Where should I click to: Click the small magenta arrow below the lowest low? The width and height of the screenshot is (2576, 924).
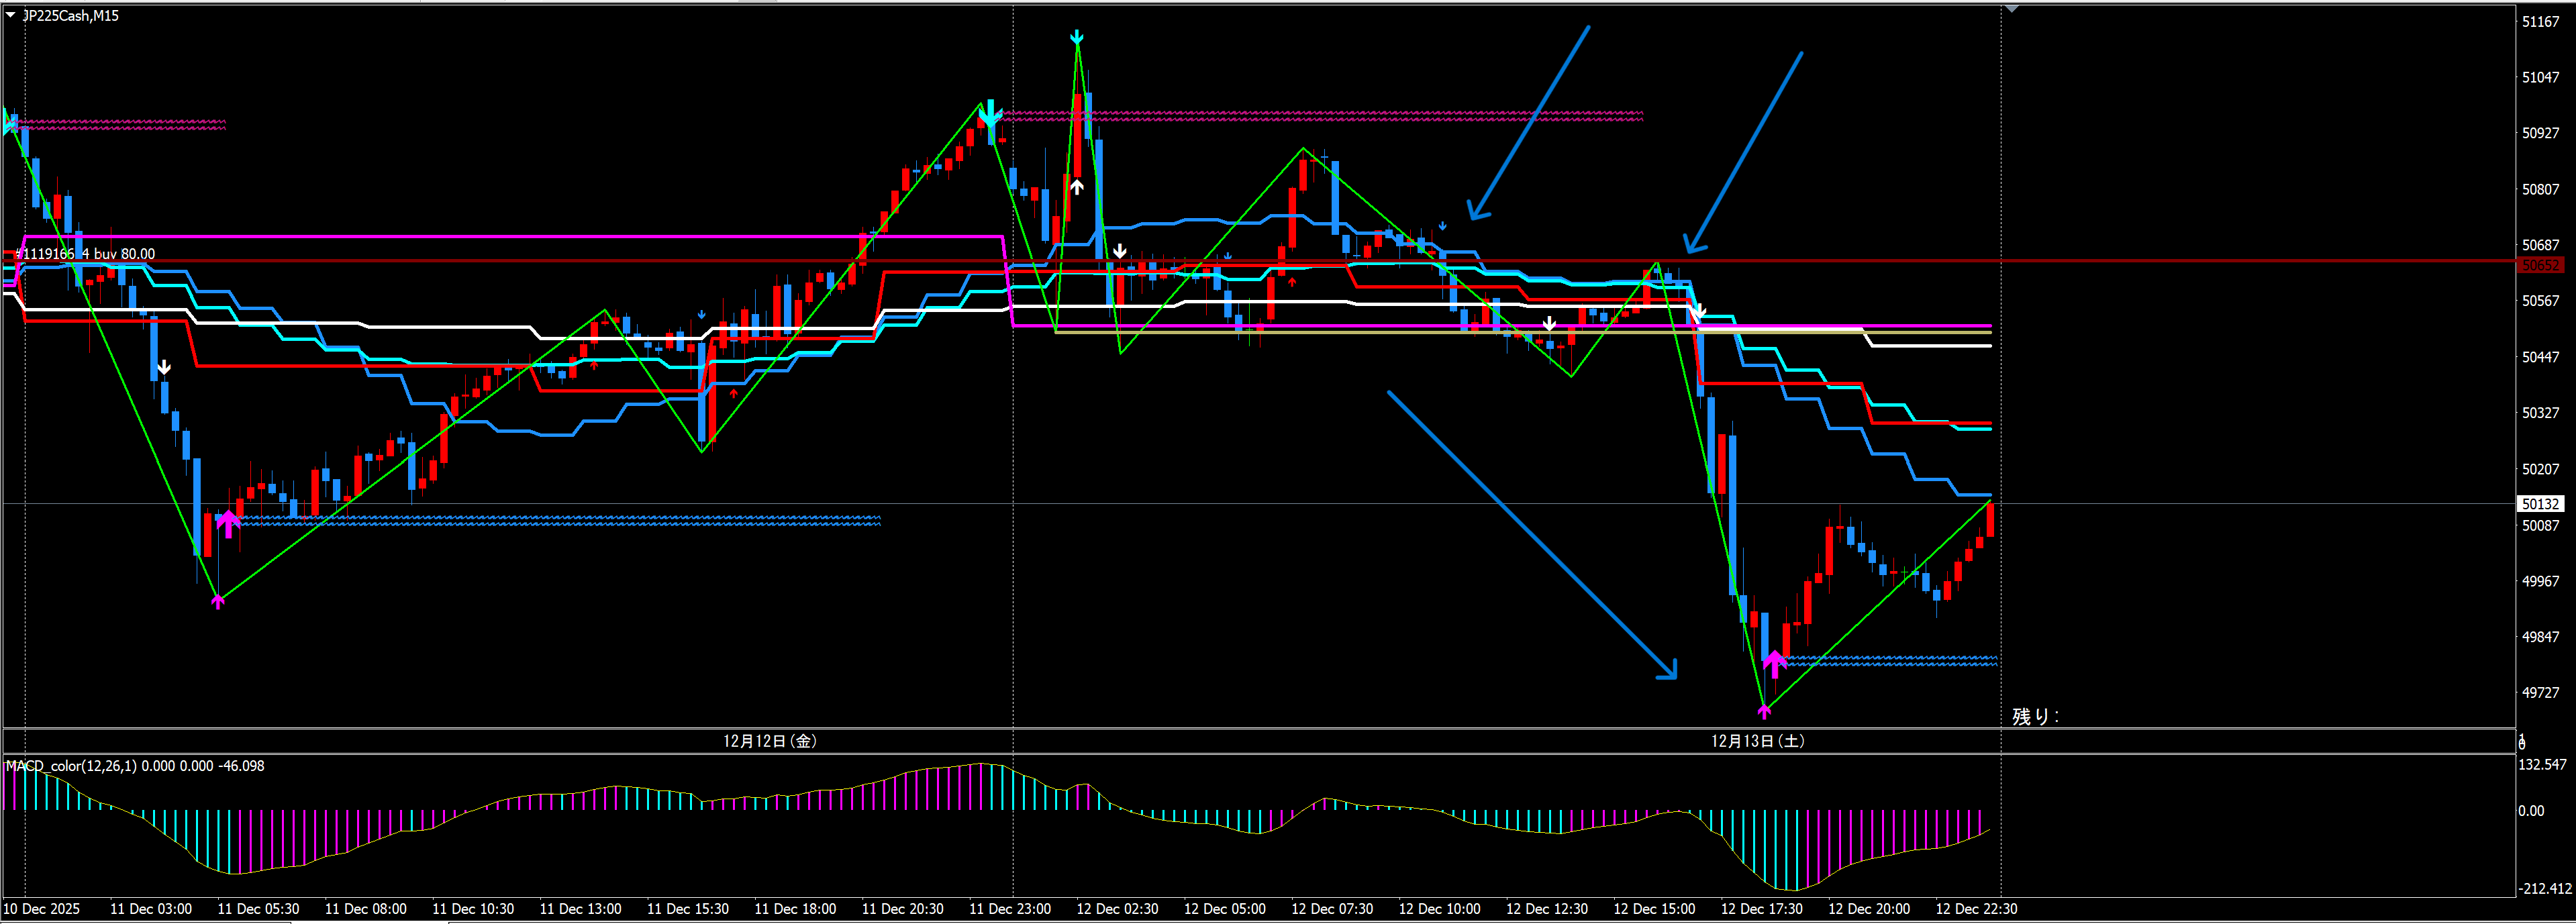pyautogui.click(x=1764, y=711)
